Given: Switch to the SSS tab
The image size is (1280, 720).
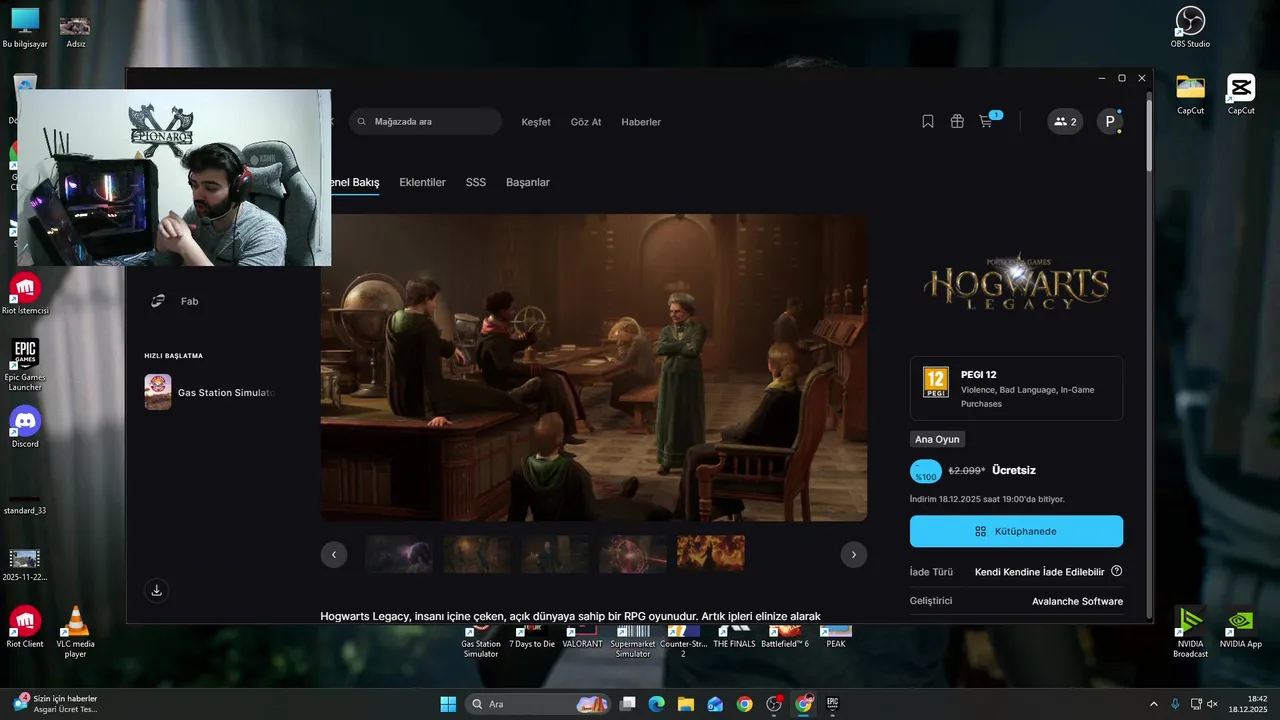Looking at the screenshot, I should (x=476, y=182).
